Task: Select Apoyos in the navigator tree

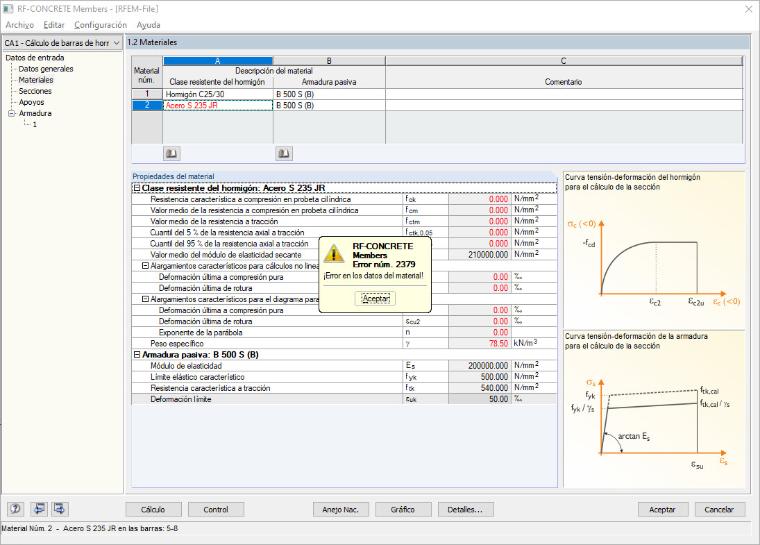Action: 32,102
